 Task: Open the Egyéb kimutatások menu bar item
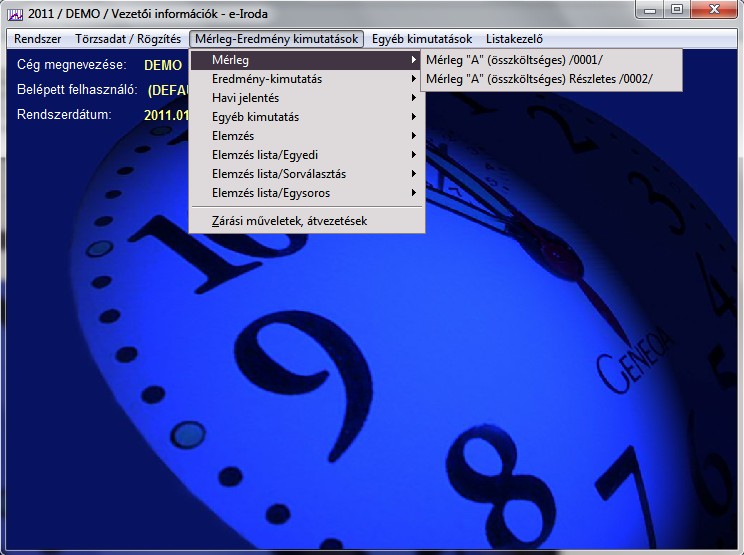421,39
